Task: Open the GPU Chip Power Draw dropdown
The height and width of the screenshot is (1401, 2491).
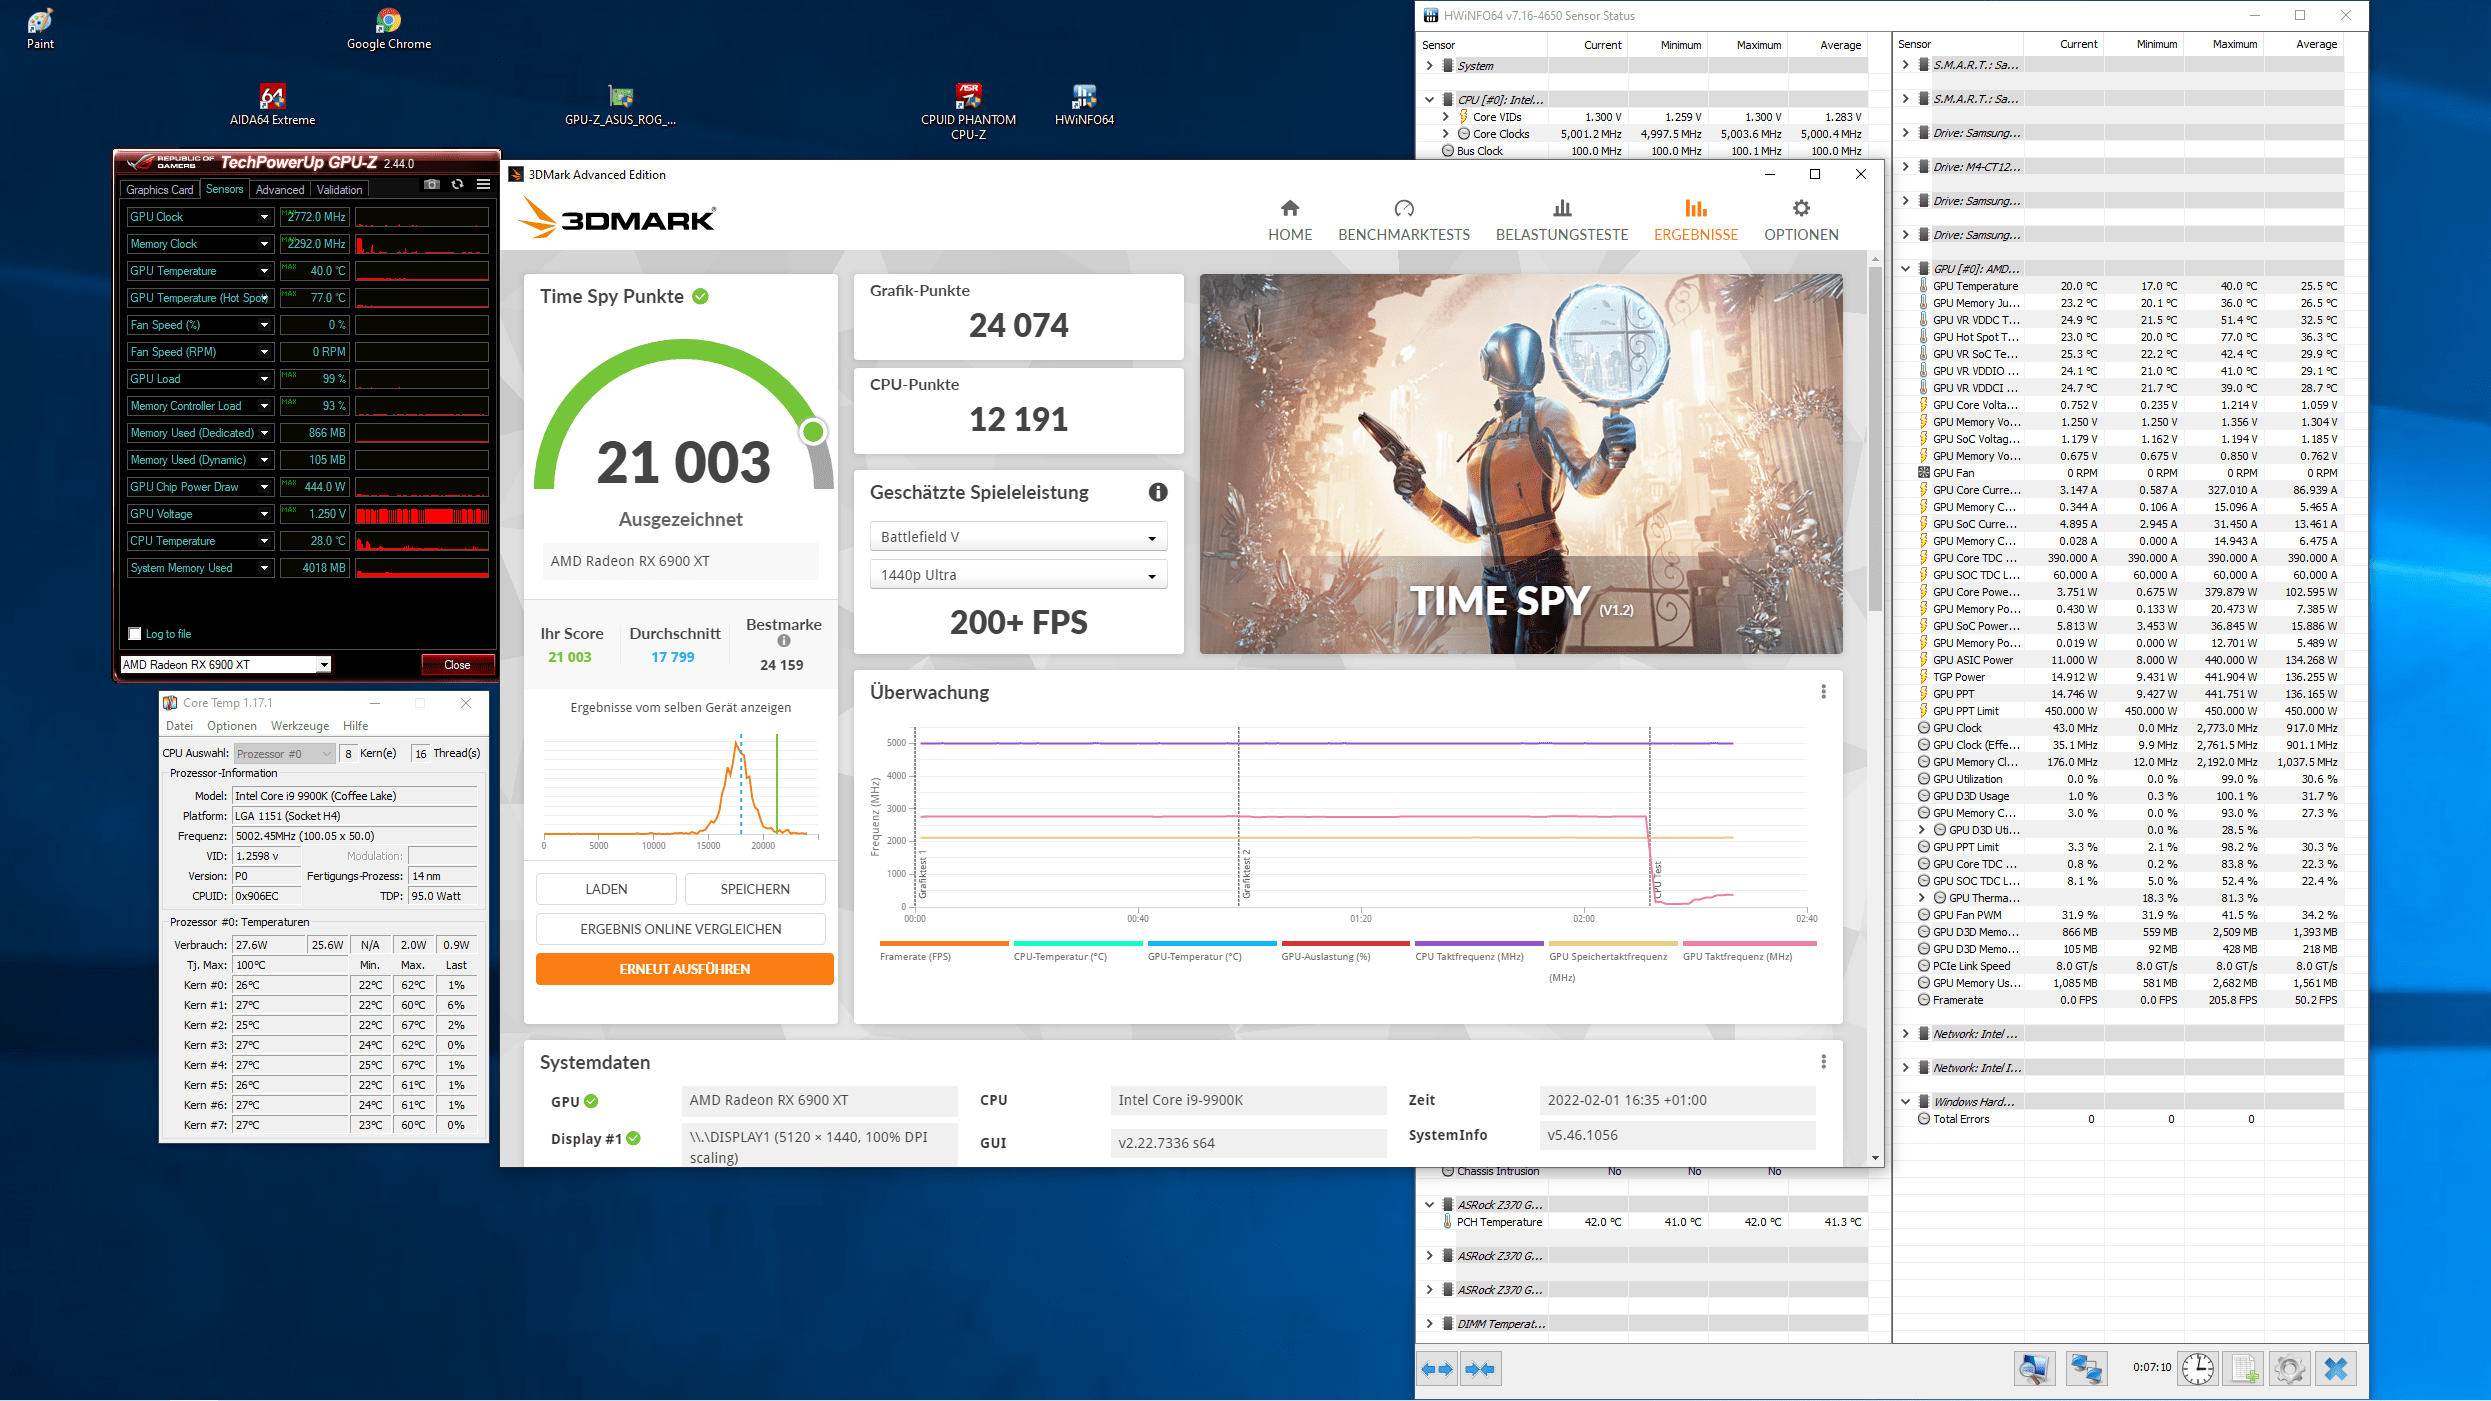Action: click(264, 487)
